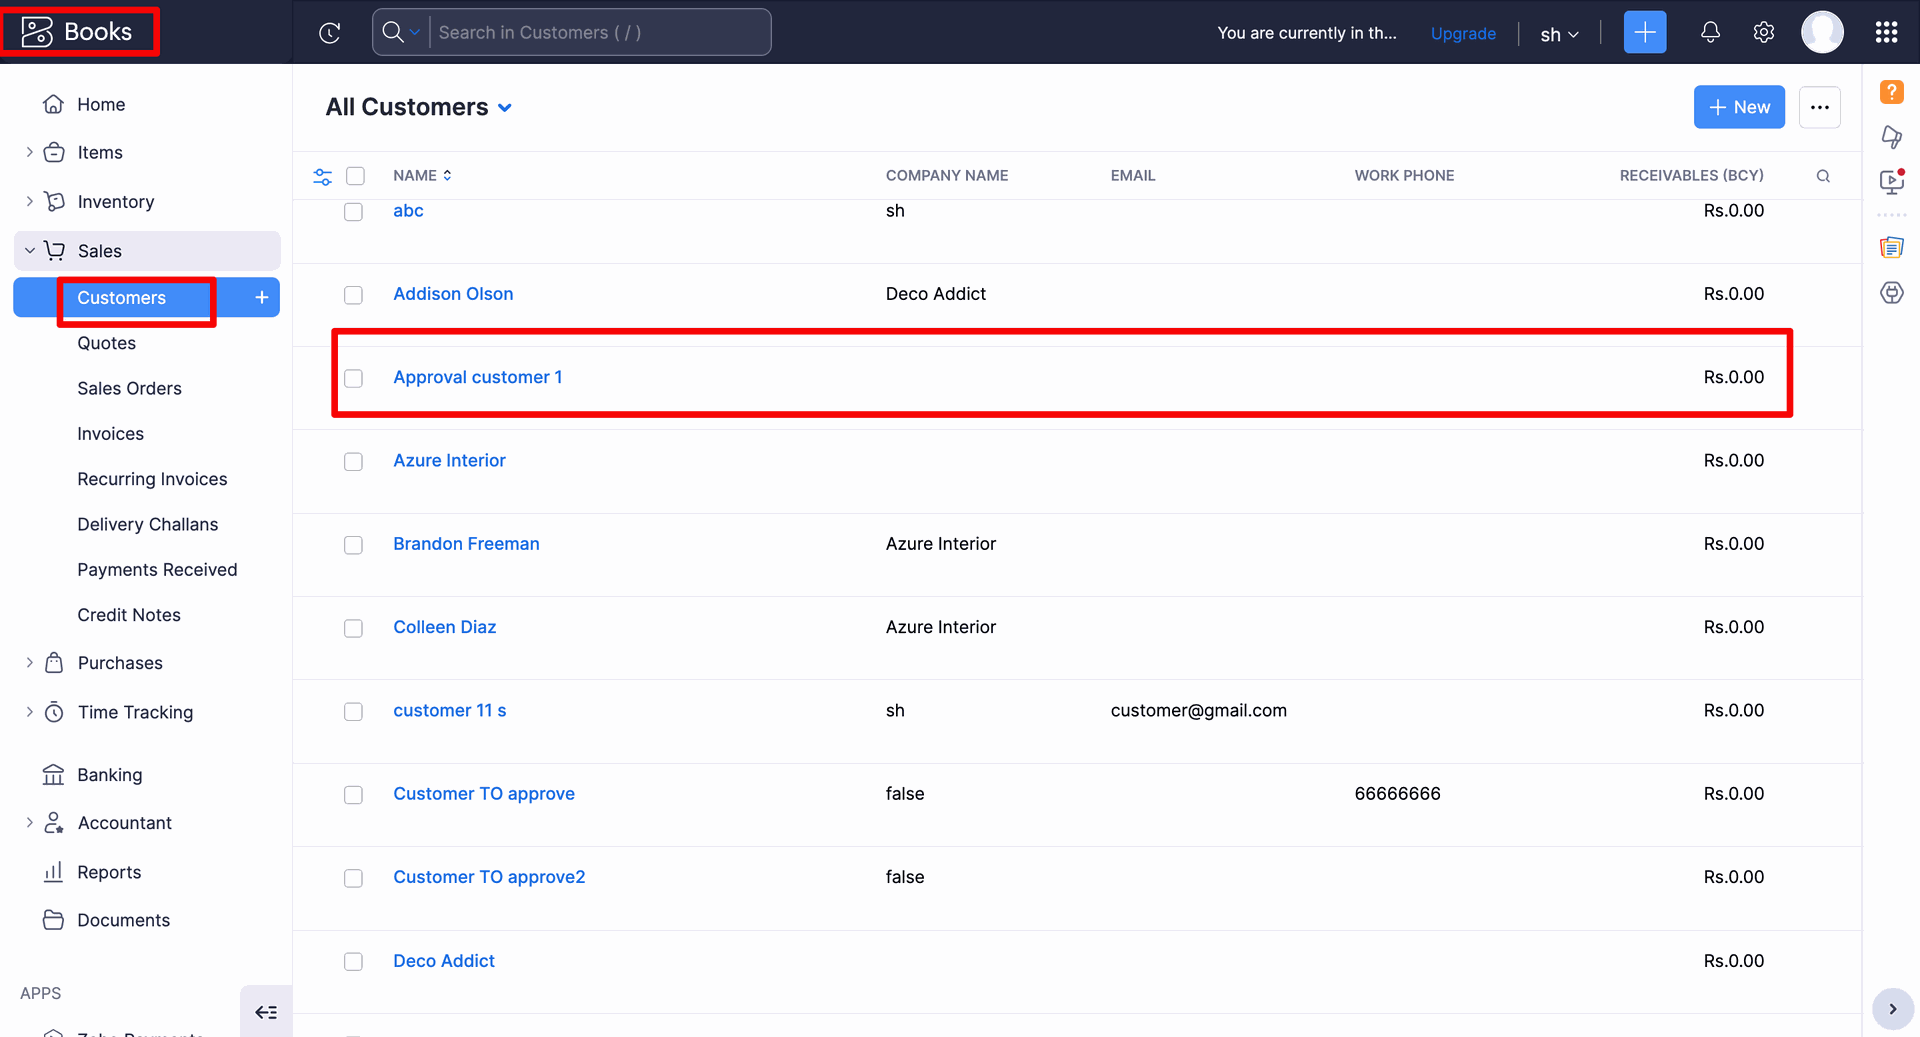Open Reports from the sidebar
This screenshot has width=1920, height=1037.
(109, 872)
